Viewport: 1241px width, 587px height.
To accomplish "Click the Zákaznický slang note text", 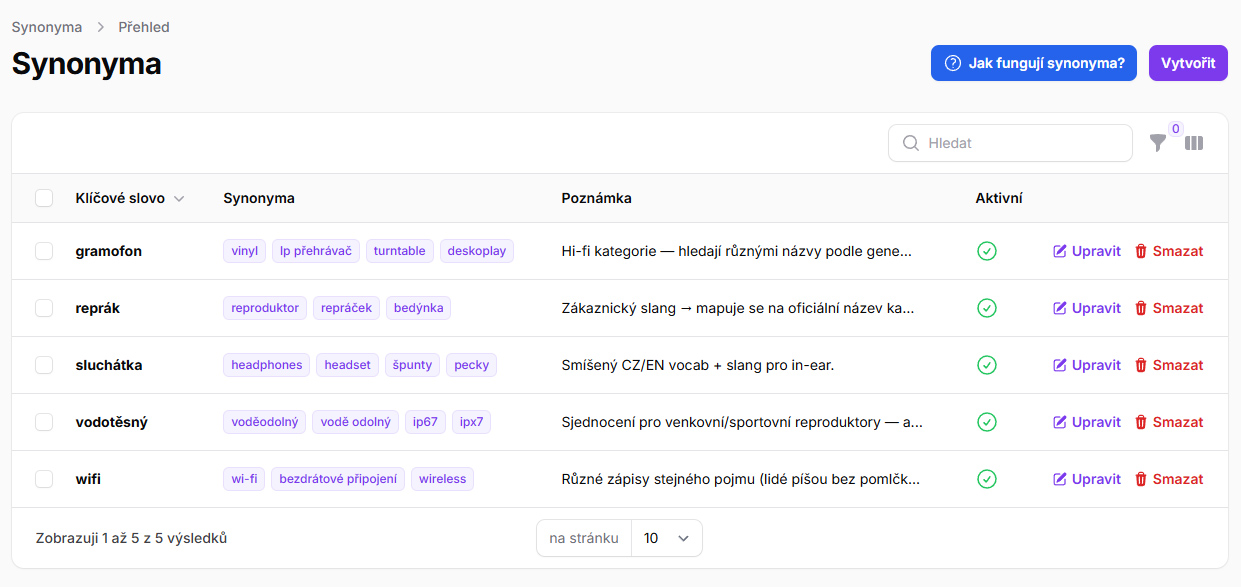I will [x=738, y=308].
